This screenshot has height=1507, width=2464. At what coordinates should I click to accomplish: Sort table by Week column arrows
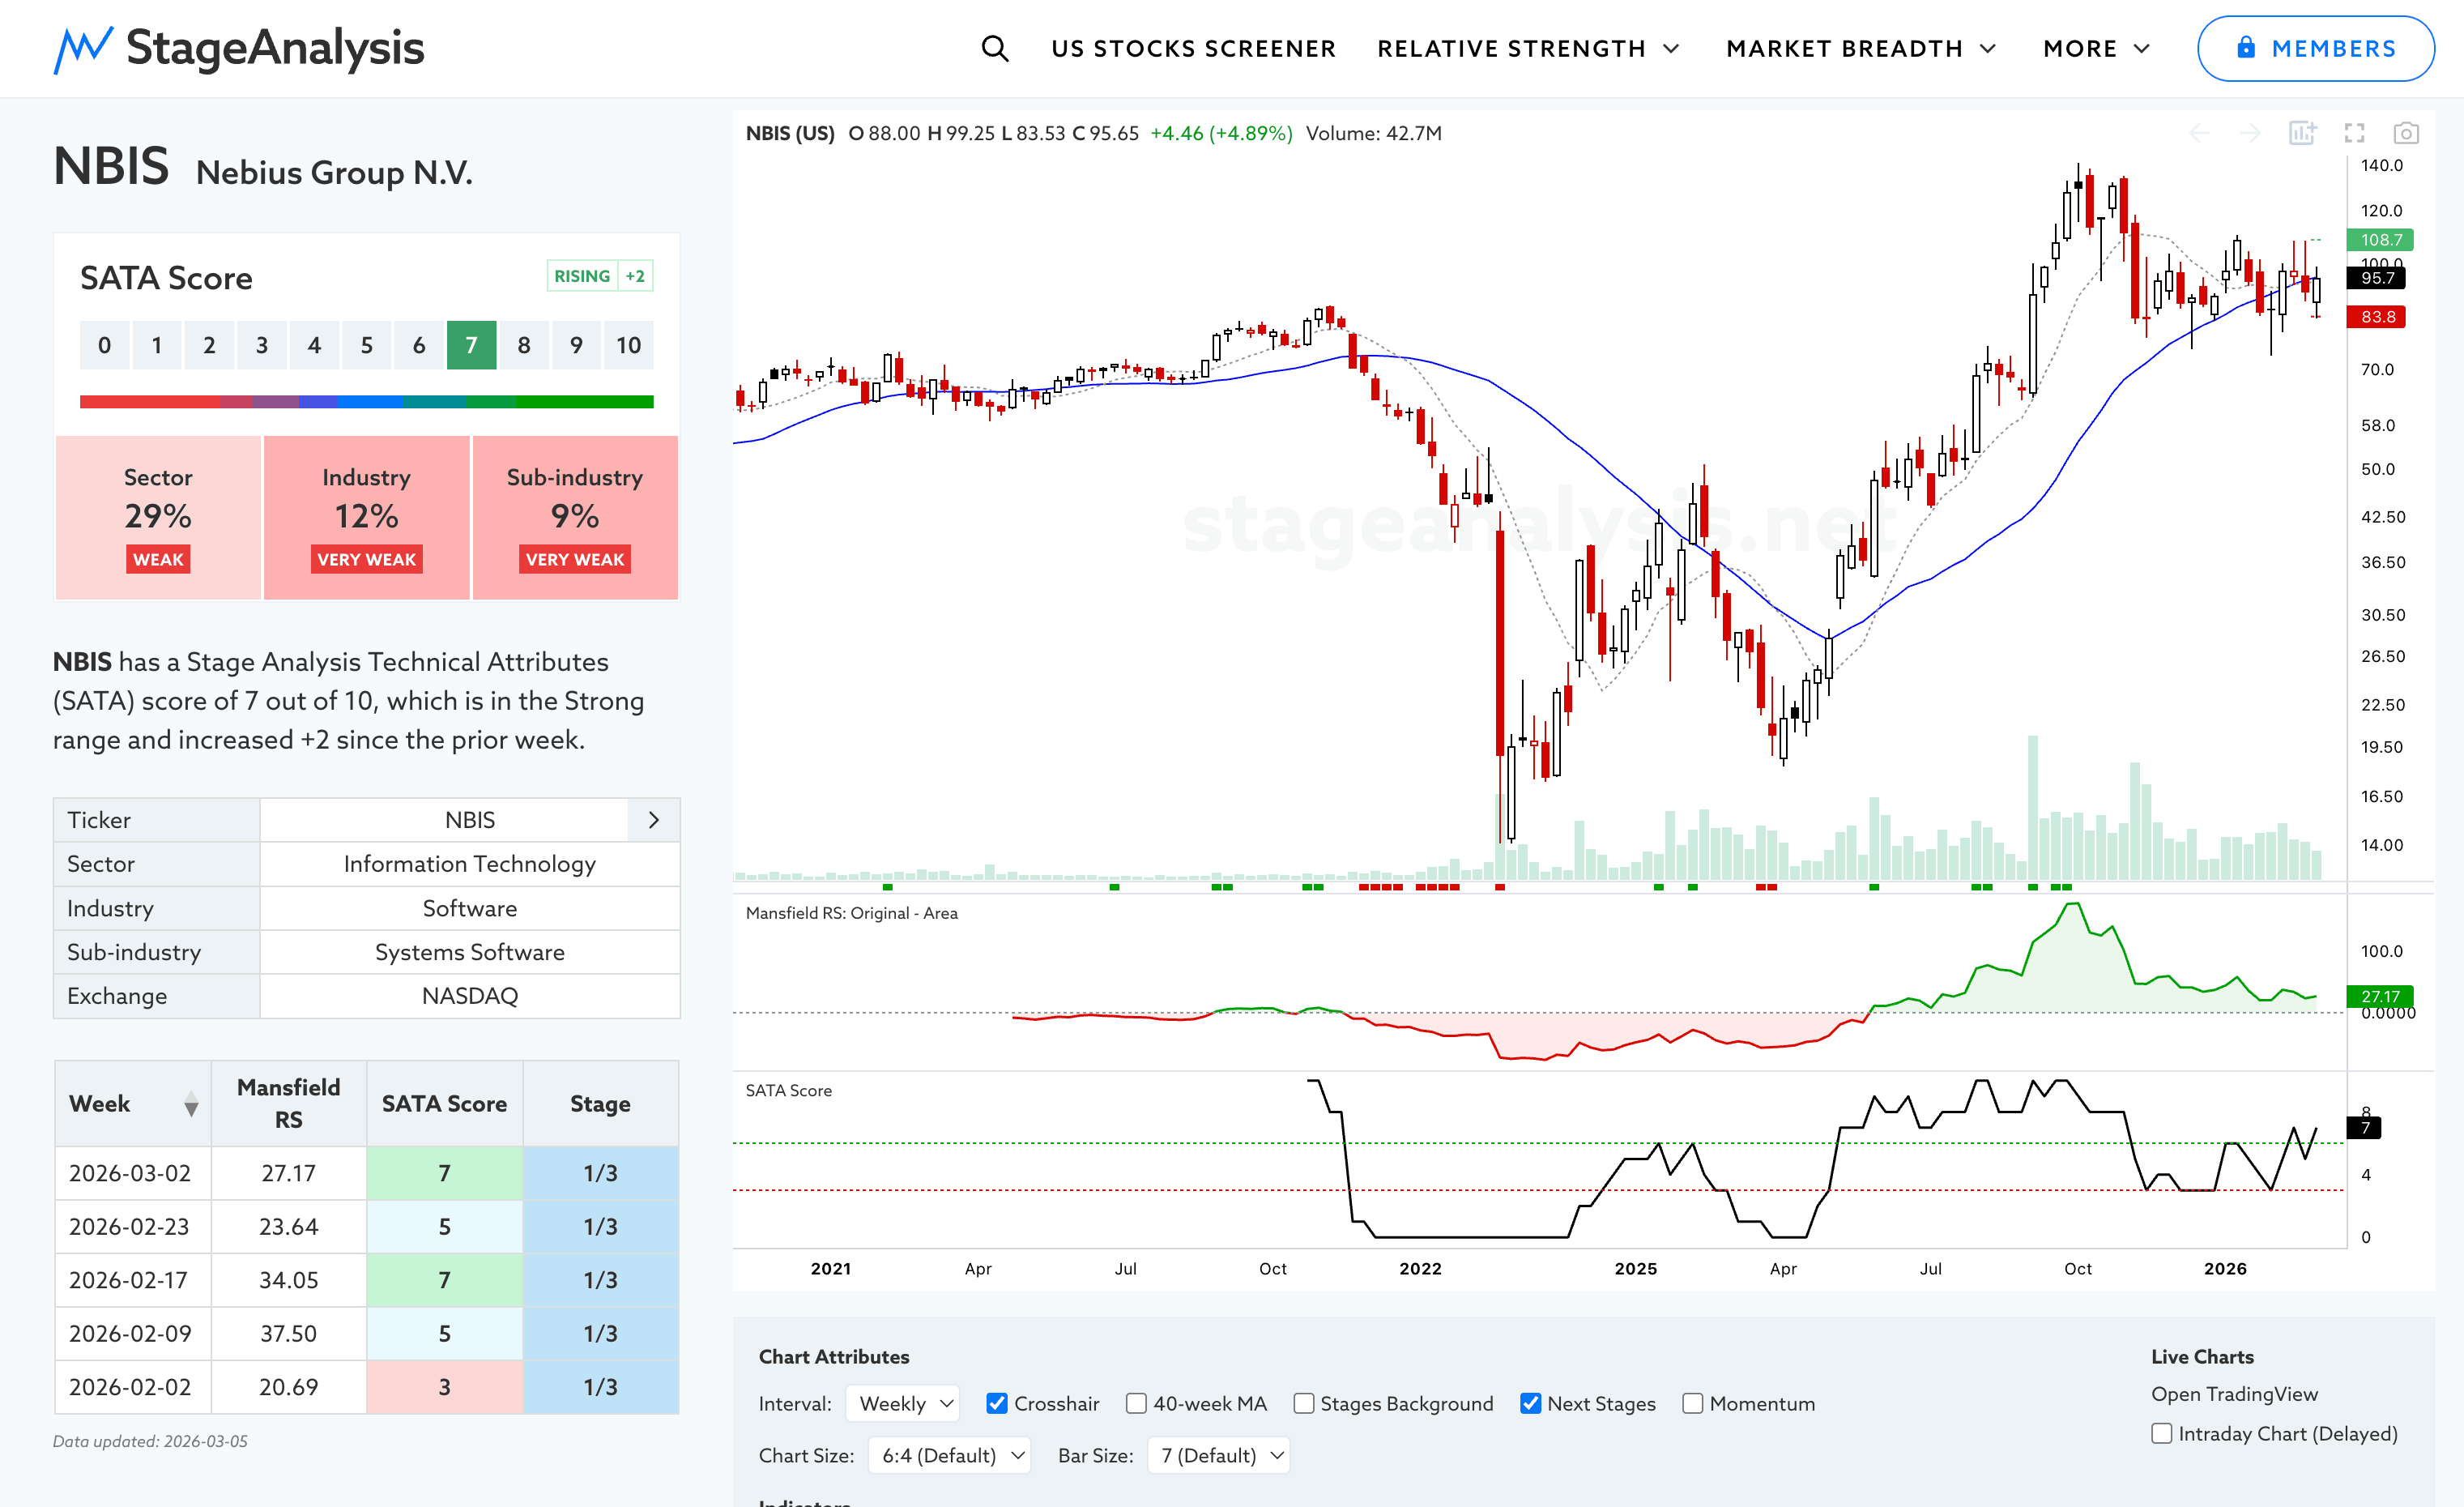[x=191, y=1104]
